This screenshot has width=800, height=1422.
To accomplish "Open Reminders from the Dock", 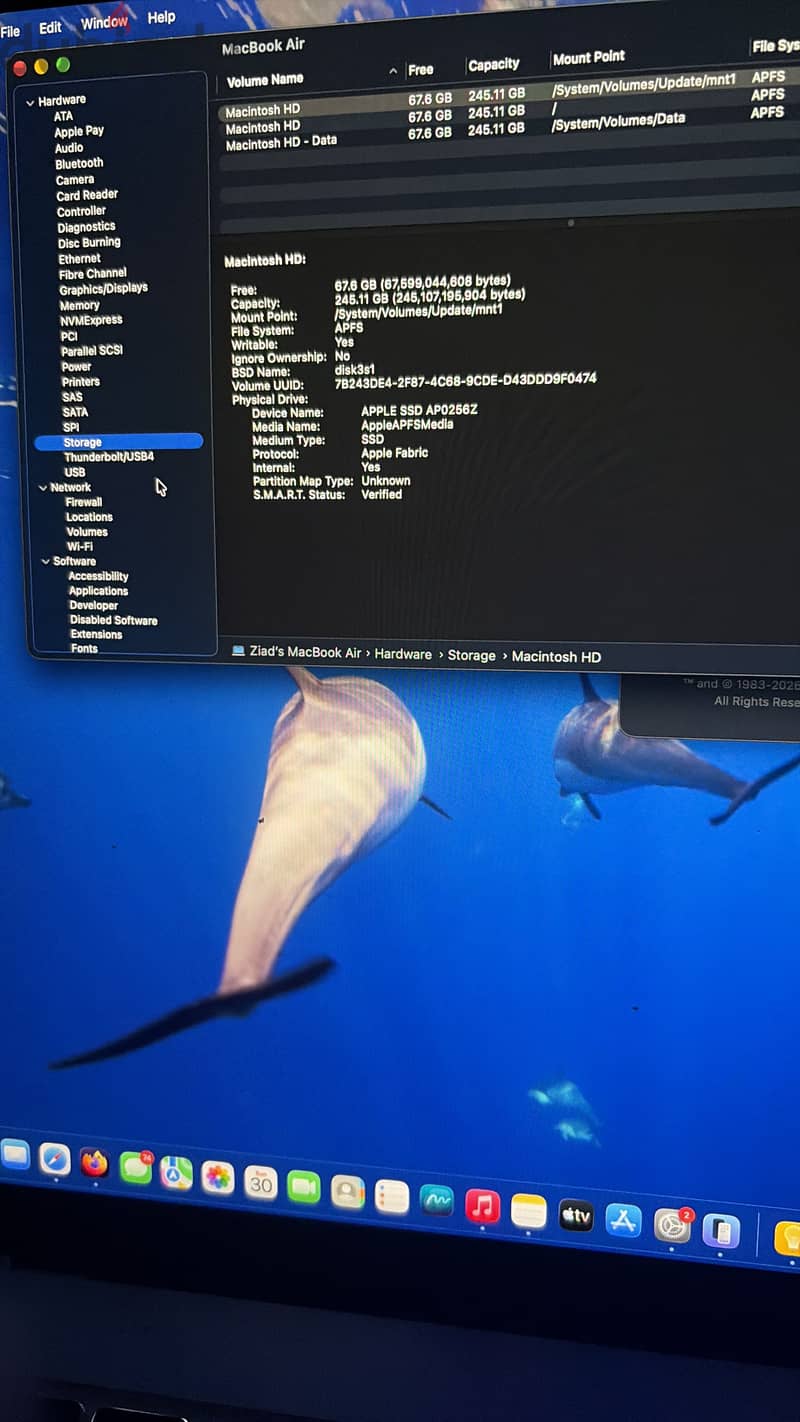I will point(392,1196).
